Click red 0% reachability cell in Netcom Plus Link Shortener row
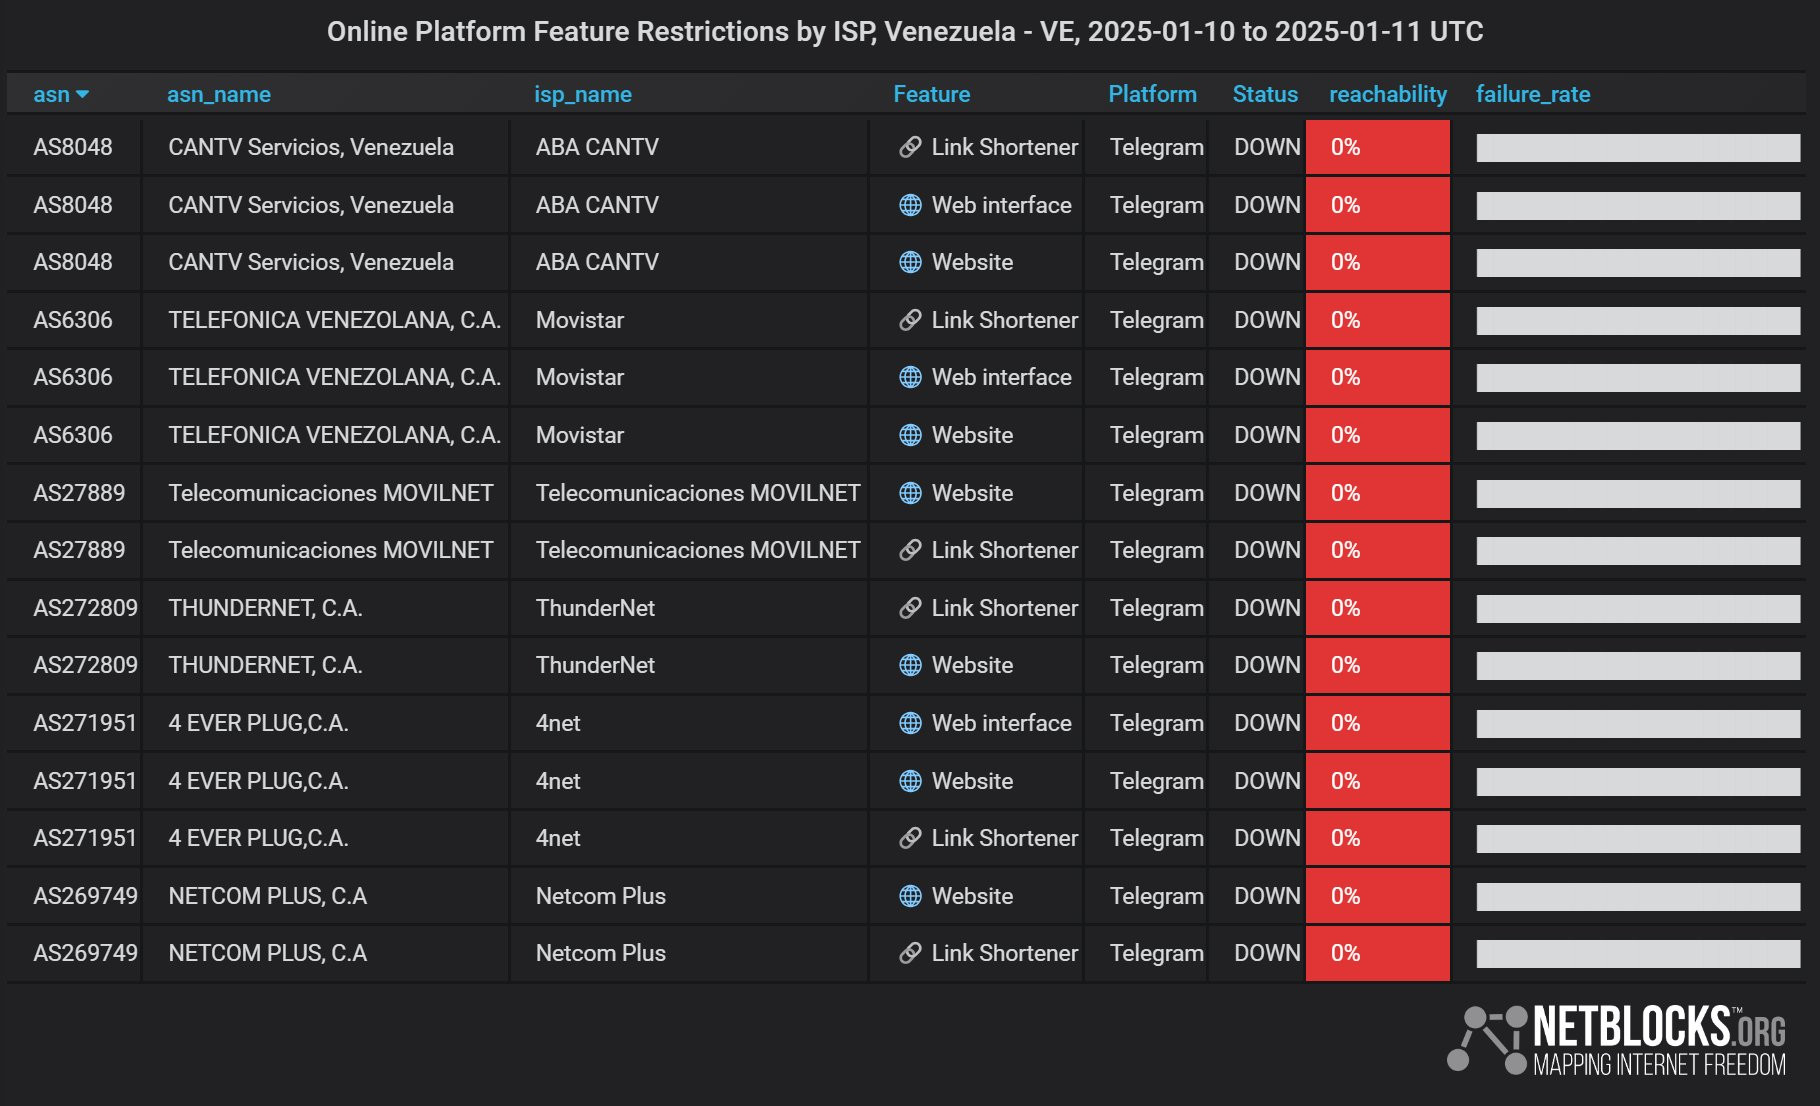Viewport: 1820px width, 1106px height. (1378, 953)
